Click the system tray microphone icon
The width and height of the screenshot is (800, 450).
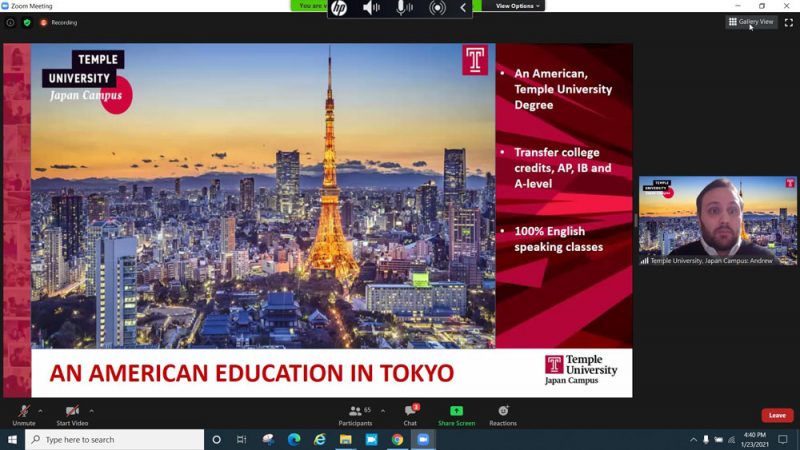[x=706, y=439]
